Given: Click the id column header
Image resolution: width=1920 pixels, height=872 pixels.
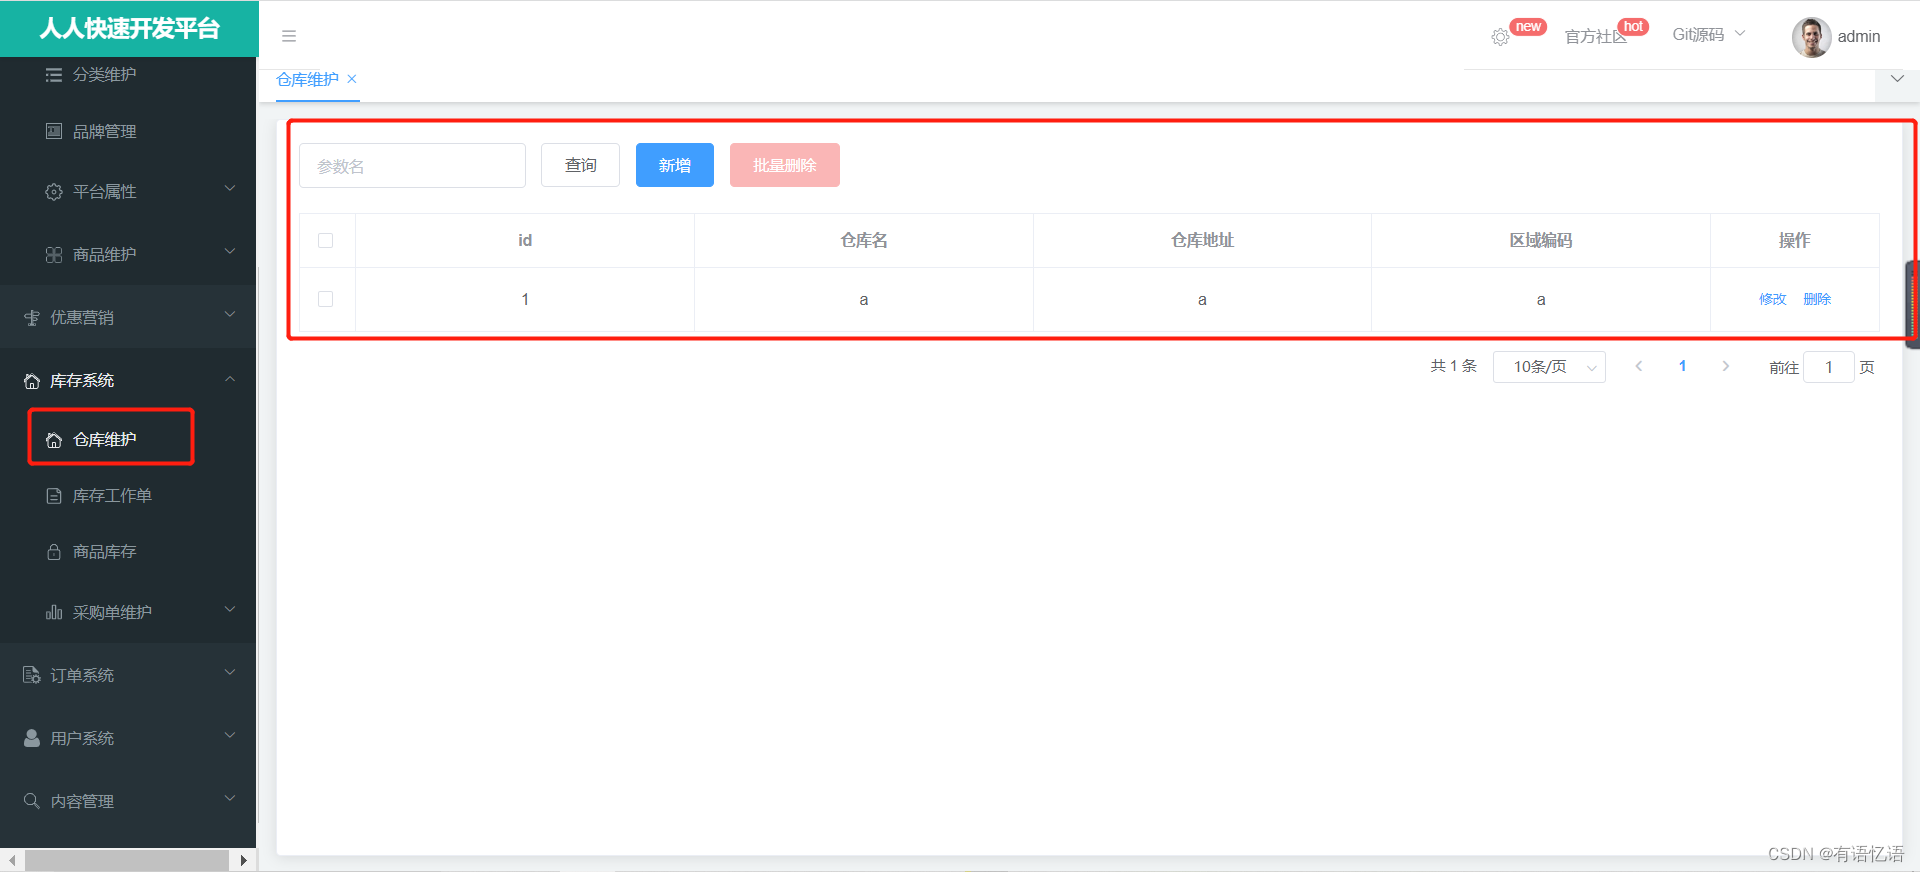Looking at the screenshot, I should [x=525, y=240].
